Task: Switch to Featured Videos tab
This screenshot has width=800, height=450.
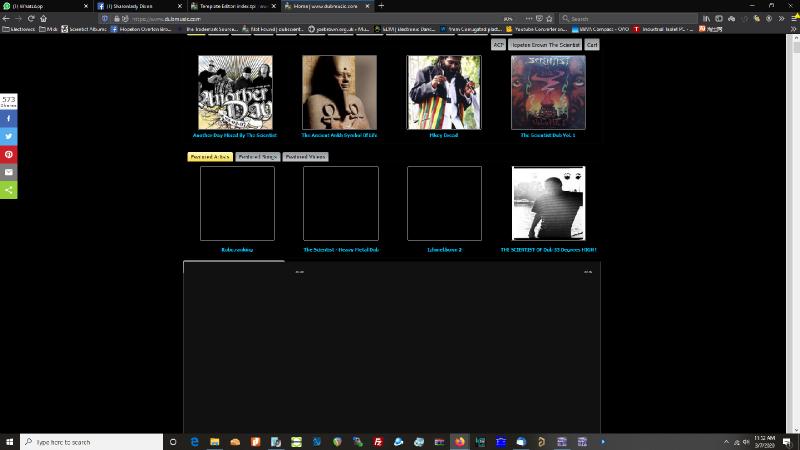Action: click(305, 157)
